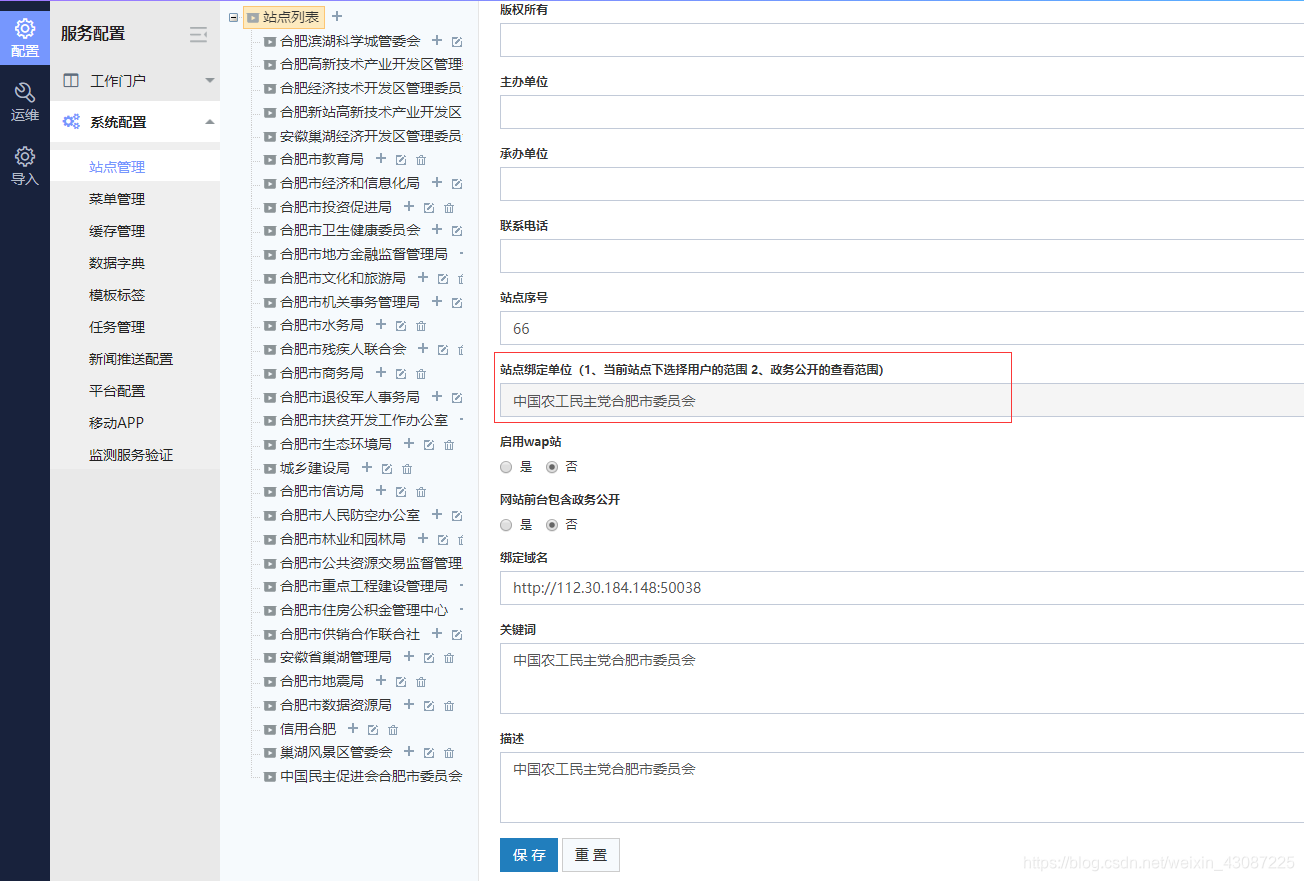Edit the 合肥市投资促进局 site
This screenshot has height=881, width=1304.
[429, 208]
